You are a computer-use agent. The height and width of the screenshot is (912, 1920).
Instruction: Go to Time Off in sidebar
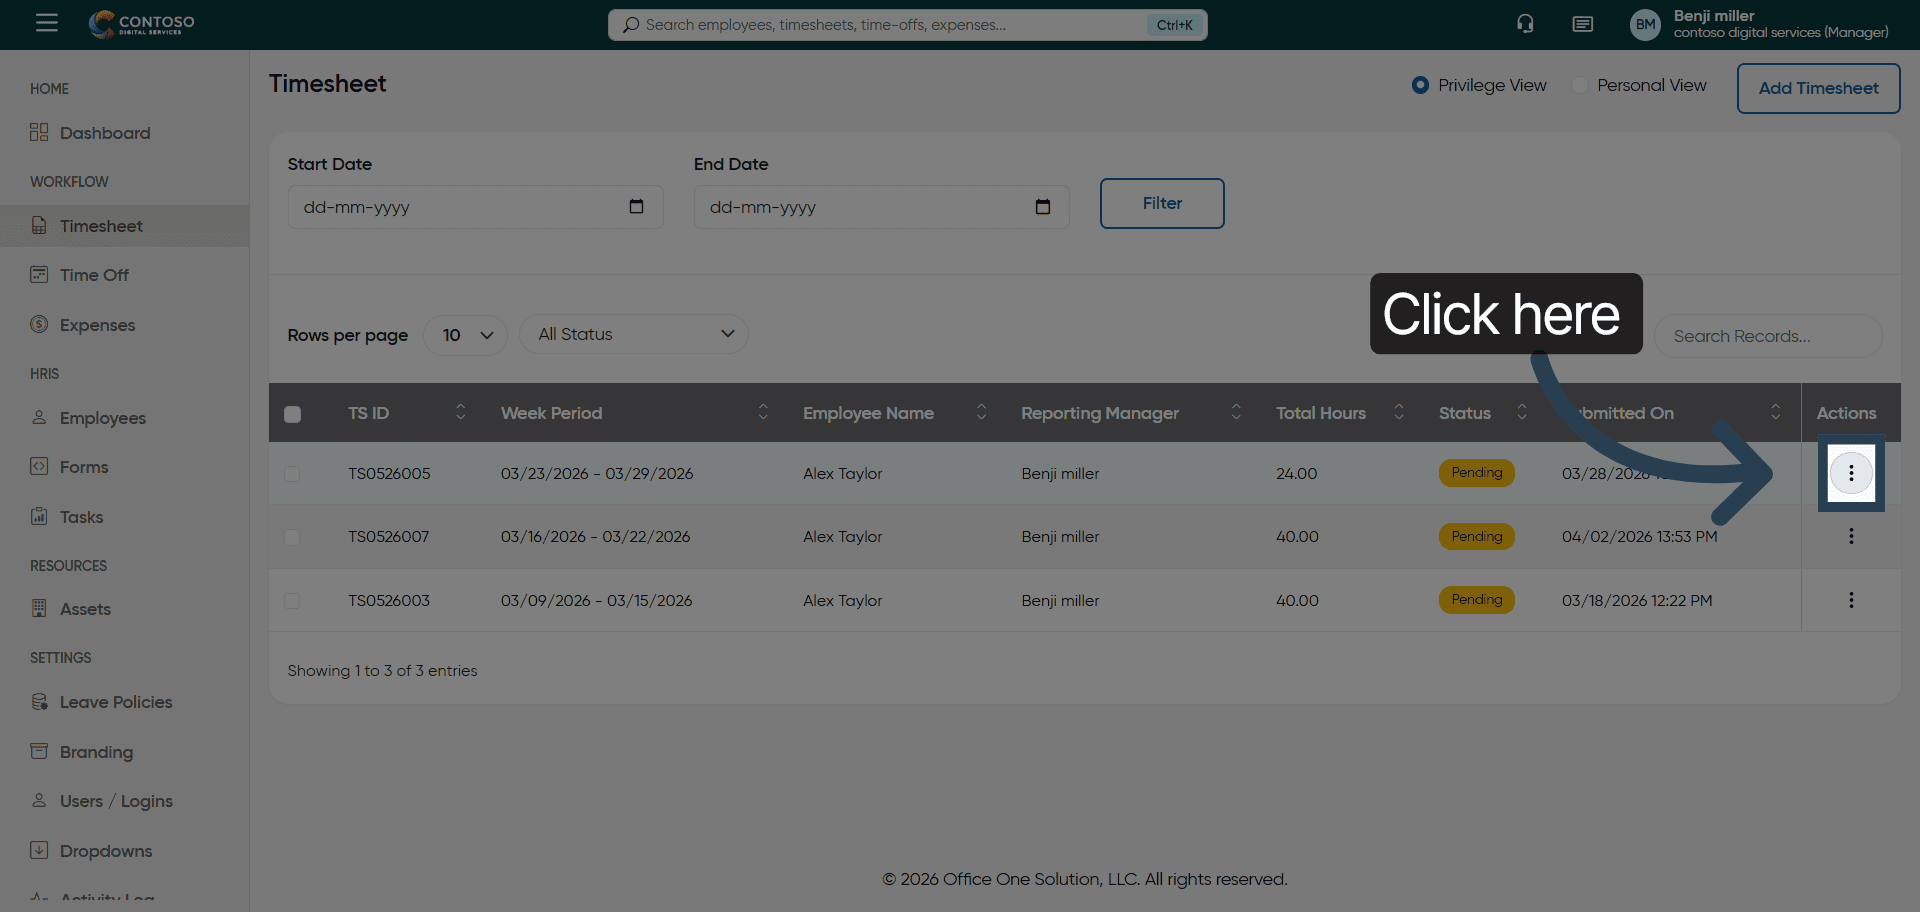coord(94,275)
